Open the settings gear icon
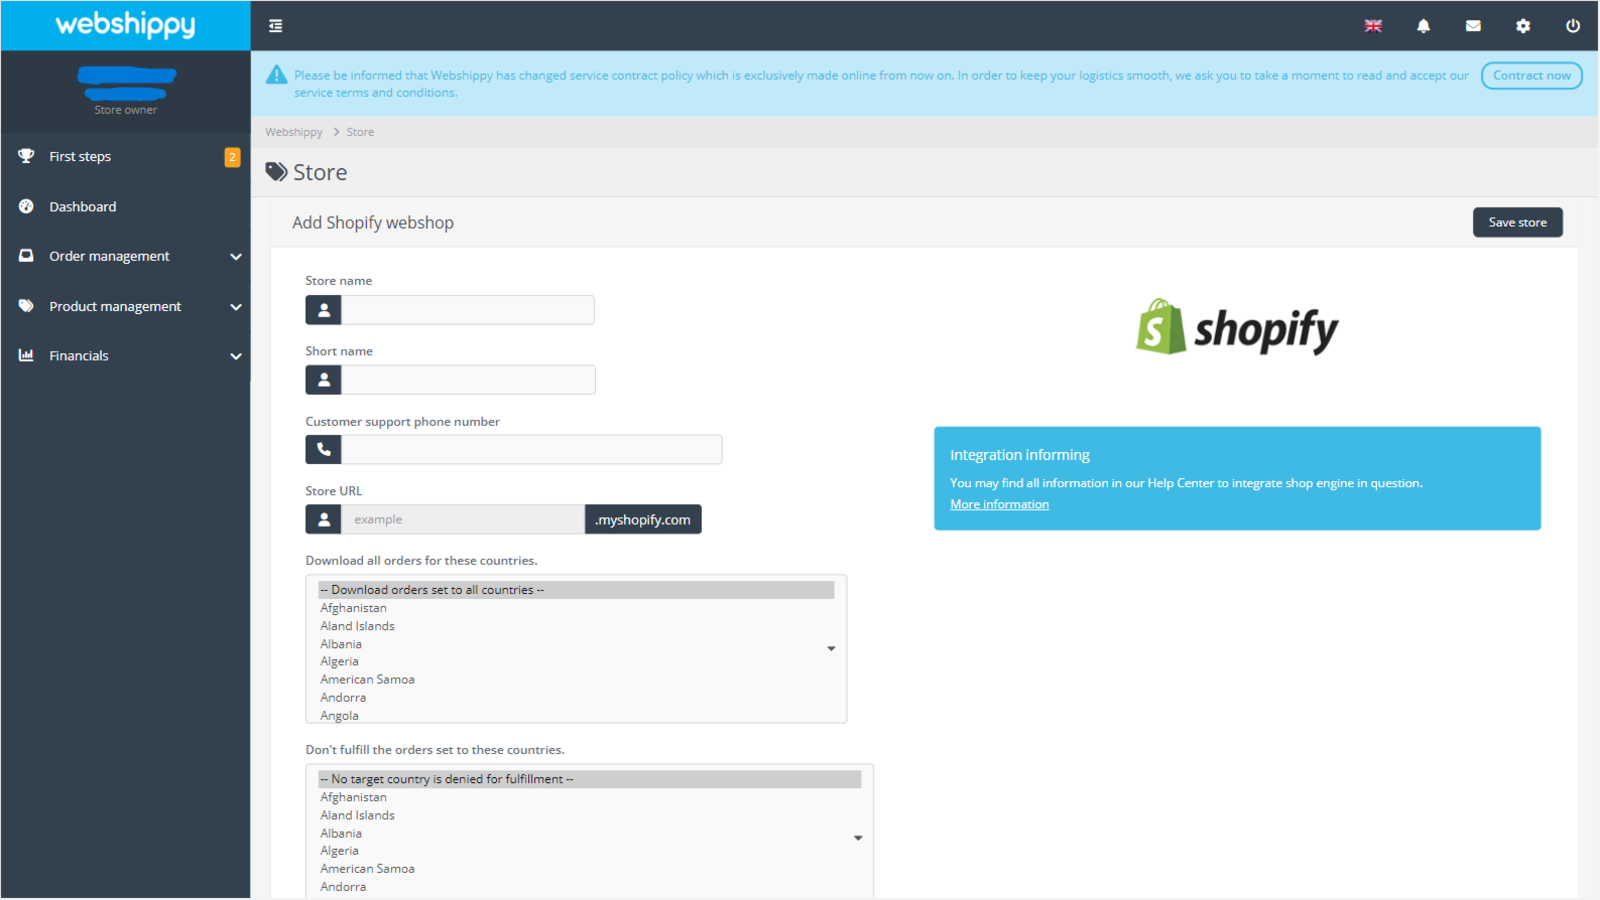Viewport: 1600px width, 900px height. point(1523,26)
